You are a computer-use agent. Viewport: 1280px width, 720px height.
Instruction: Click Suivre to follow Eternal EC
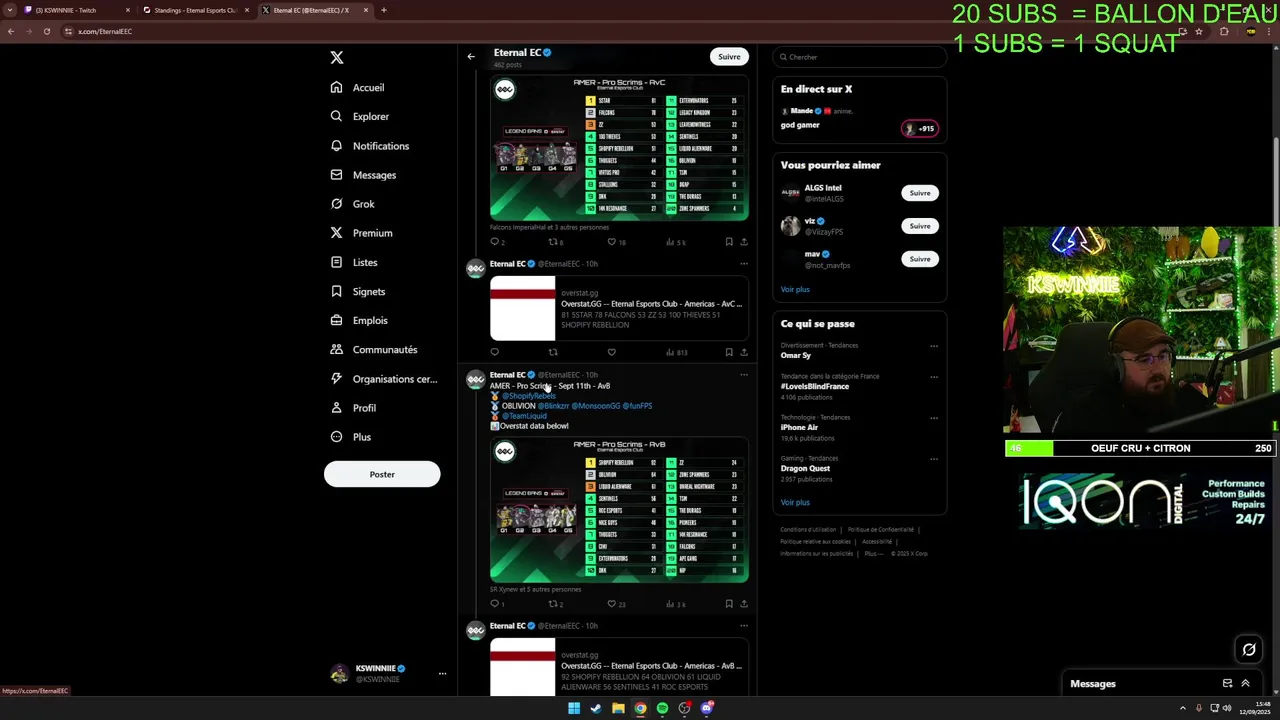(x=729, y=57)
